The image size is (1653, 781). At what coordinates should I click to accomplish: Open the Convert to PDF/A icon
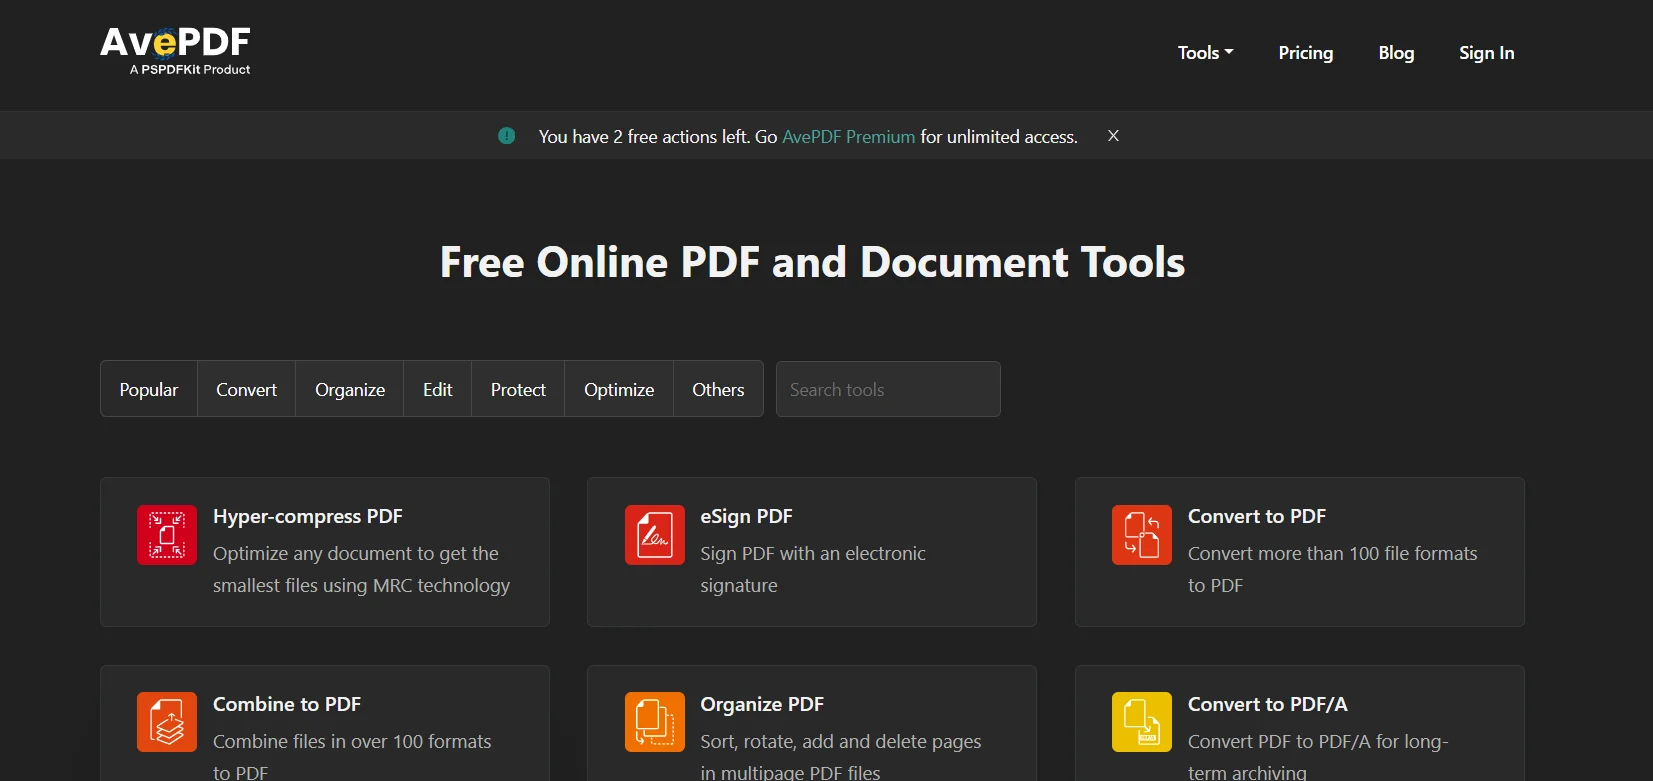coord(1142,722)
